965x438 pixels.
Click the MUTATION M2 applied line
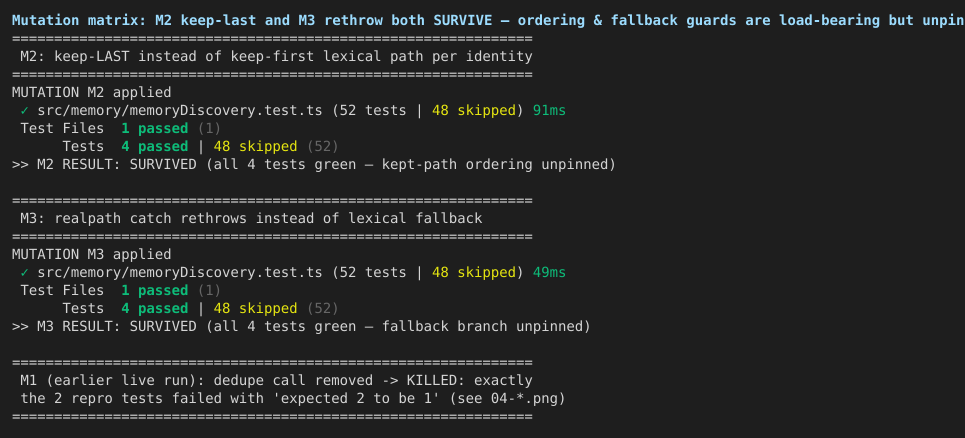92,93
